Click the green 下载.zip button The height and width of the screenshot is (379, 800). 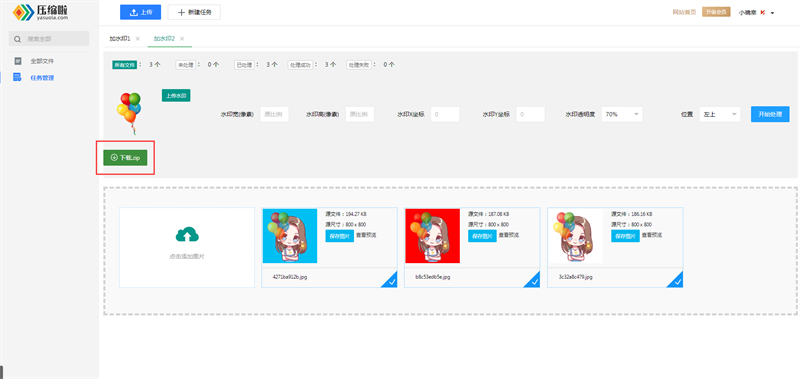(x=125, y=158)
